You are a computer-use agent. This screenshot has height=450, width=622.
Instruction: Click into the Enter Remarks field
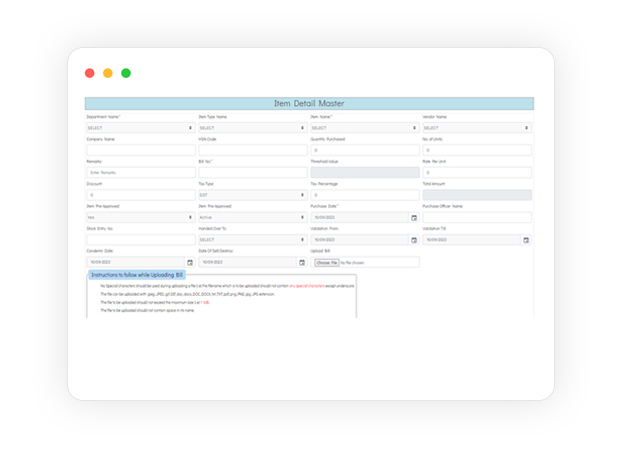pyautogui.click(x=141, y=173)
